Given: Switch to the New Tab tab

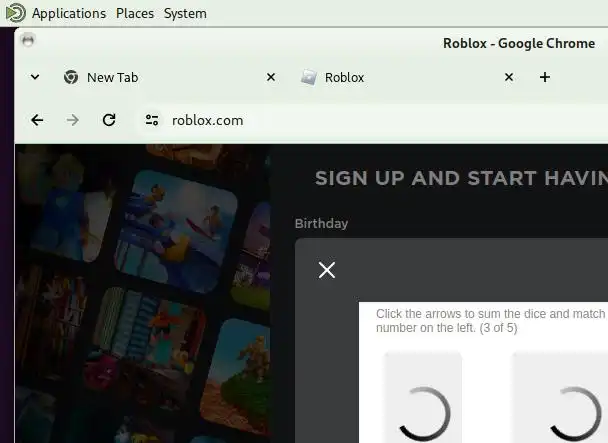Looking at the screenshot, I should click(x=169, y=77).
